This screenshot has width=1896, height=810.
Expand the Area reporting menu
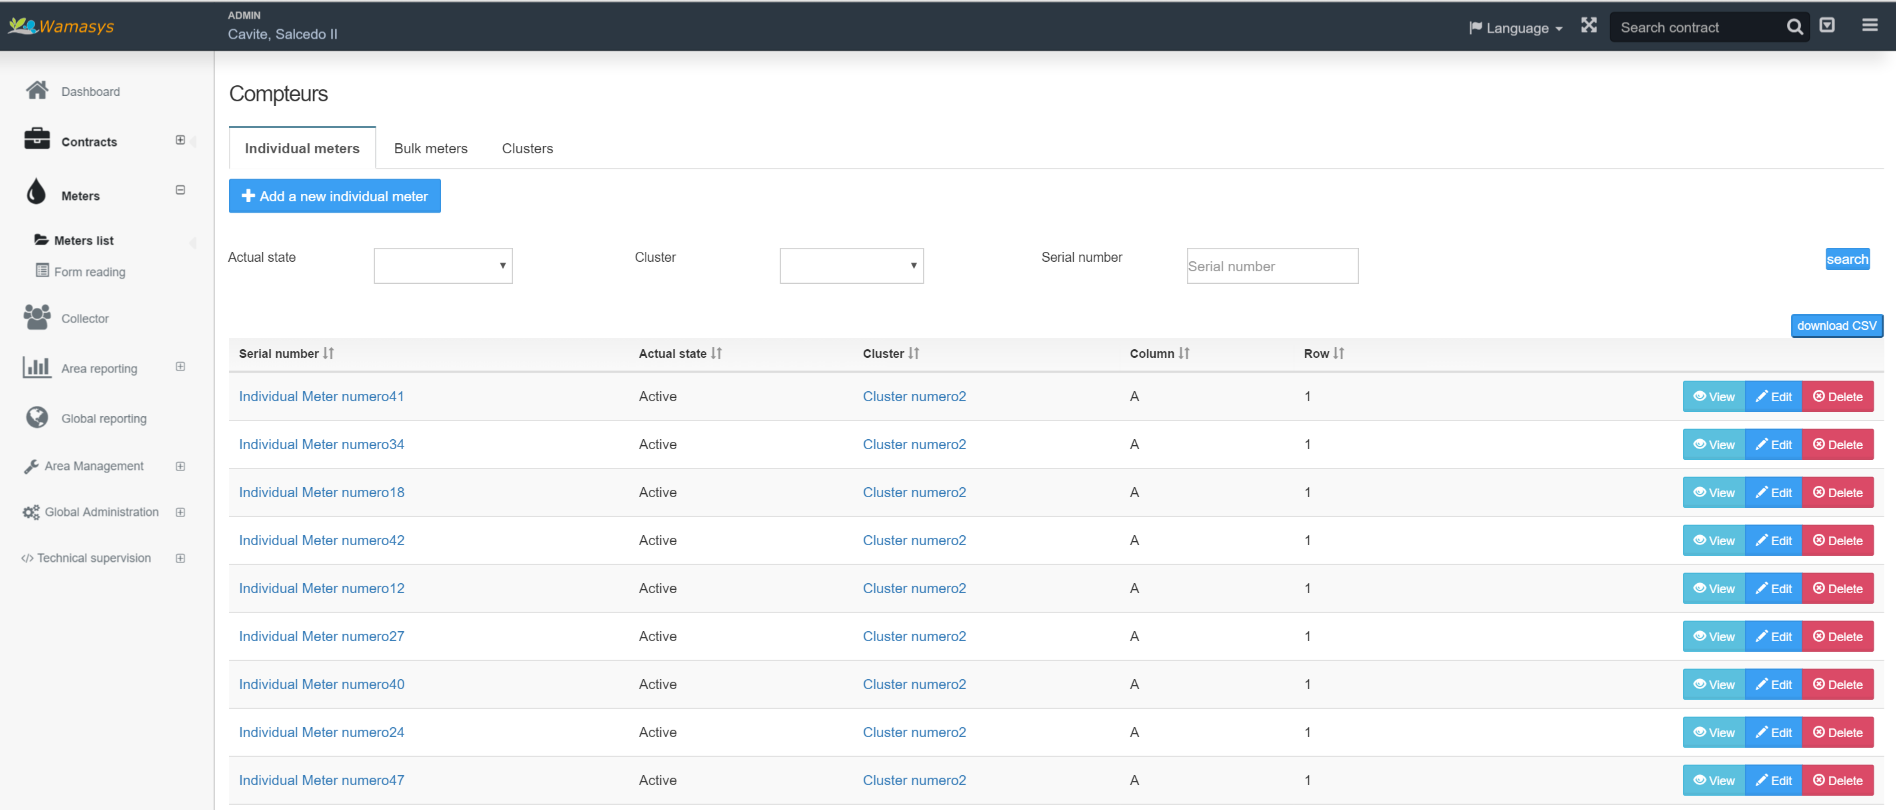pyautogui.click(x=180, y=367)
